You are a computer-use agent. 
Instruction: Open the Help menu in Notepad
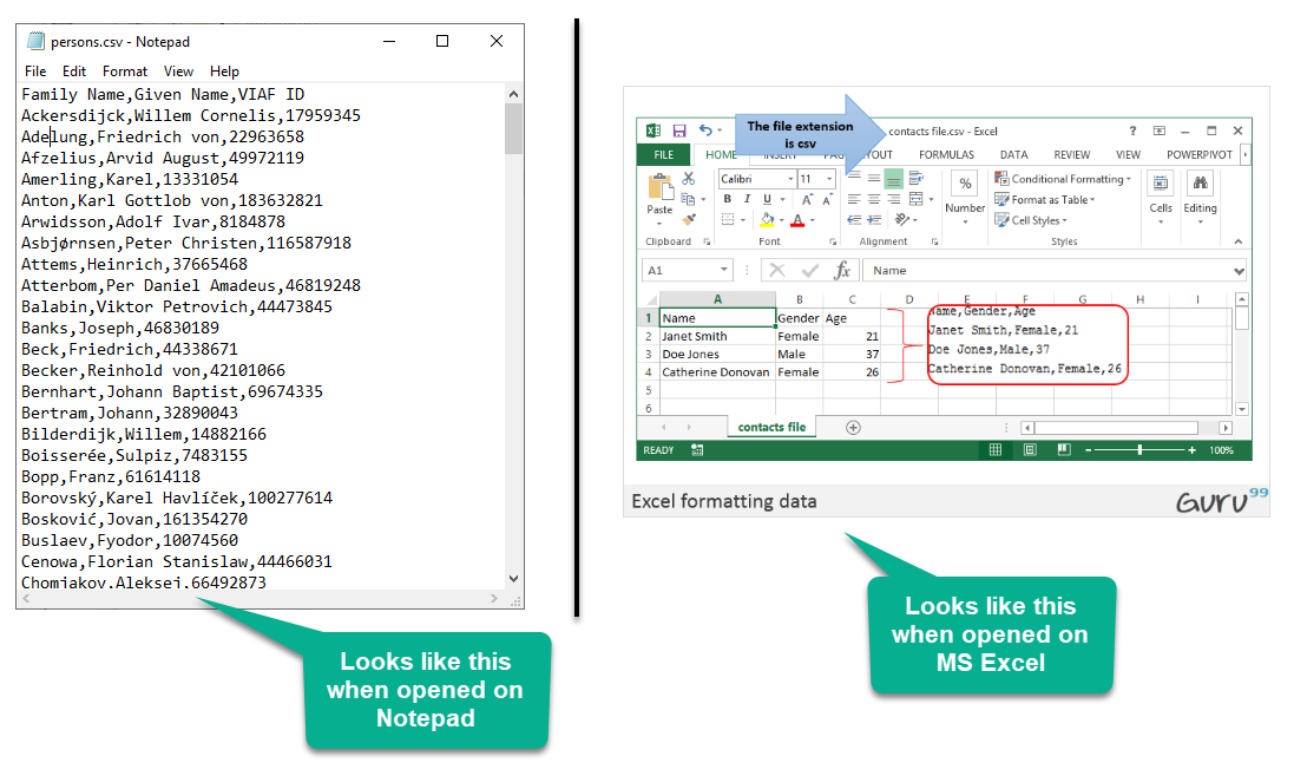pyautogui.click(x=225, y=71)
